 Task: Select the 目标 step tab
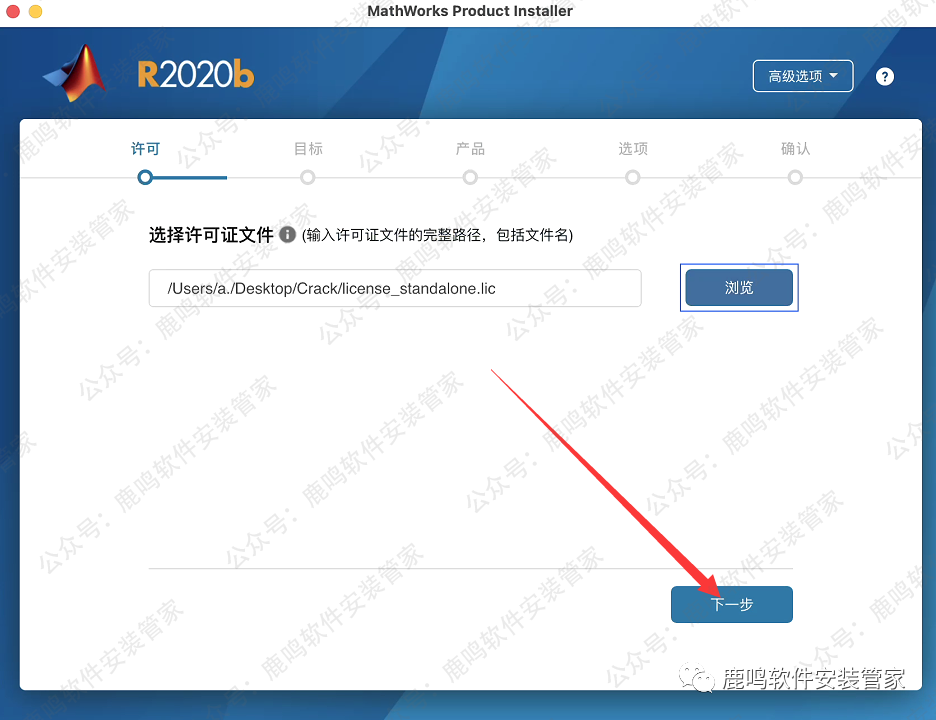(x=308, y=149)
